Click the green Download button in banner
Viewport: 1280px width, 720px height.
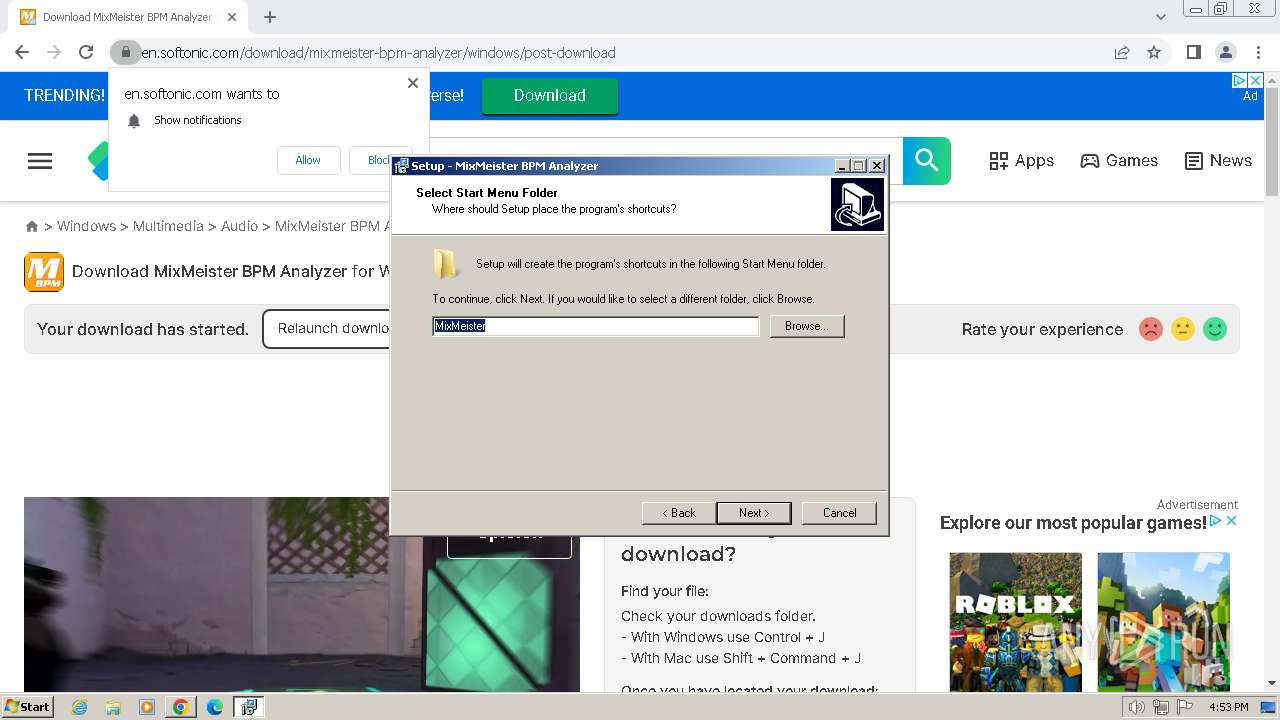coord(550,96)
